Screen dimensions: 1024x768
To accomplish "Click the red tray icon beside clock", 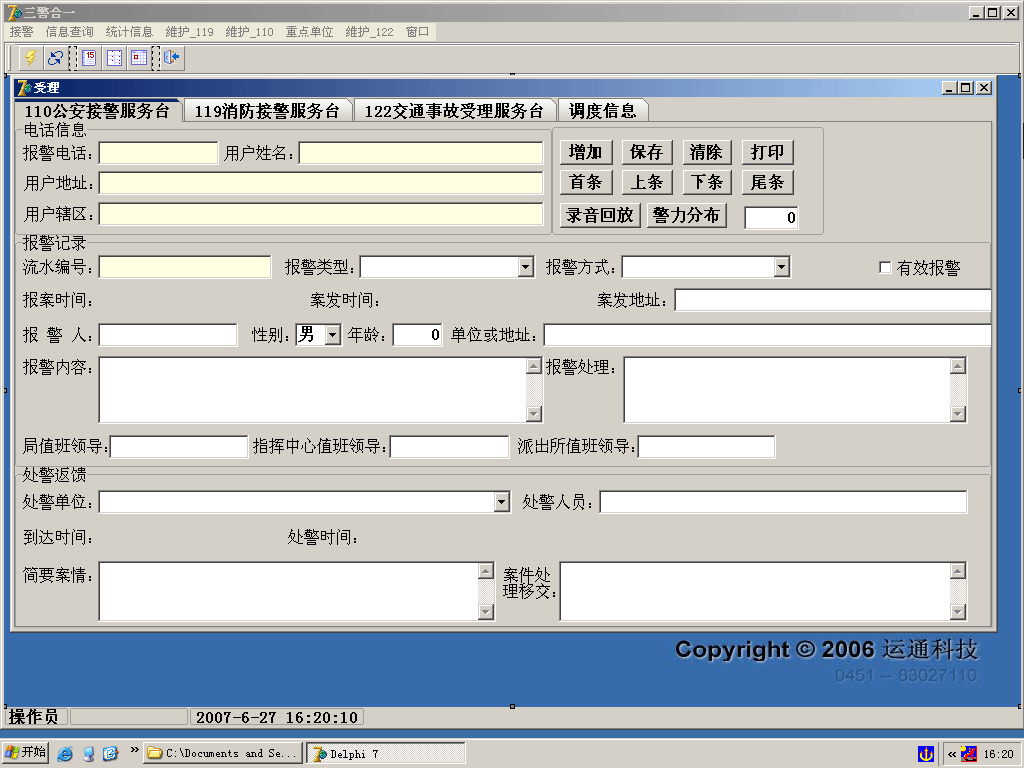I will pyautogui.click(x=969, y=754).
